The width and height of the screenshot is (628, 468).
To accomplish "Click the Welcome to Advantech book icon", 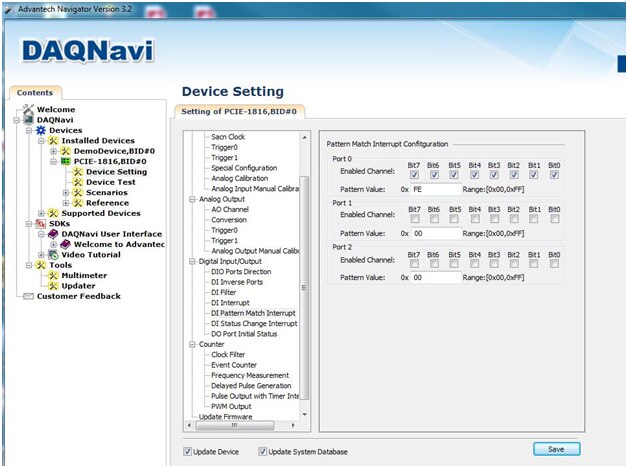I will point(65,244).
